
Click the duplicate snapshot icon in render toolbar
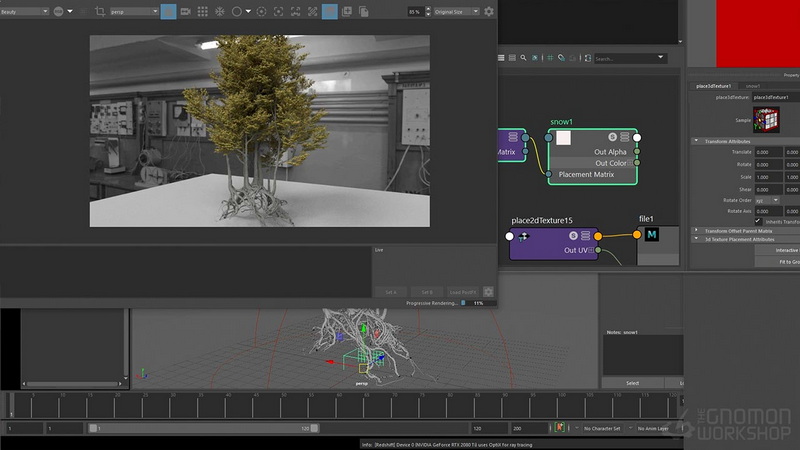click(364, 11)
